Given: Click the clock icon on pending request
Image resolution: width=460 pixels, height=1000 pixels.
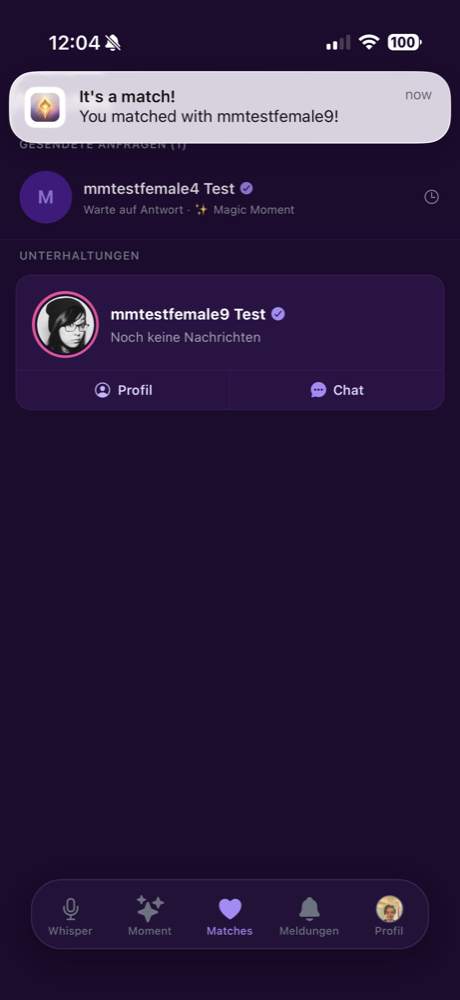Looking at the screenshot, I should coord(431,197).
